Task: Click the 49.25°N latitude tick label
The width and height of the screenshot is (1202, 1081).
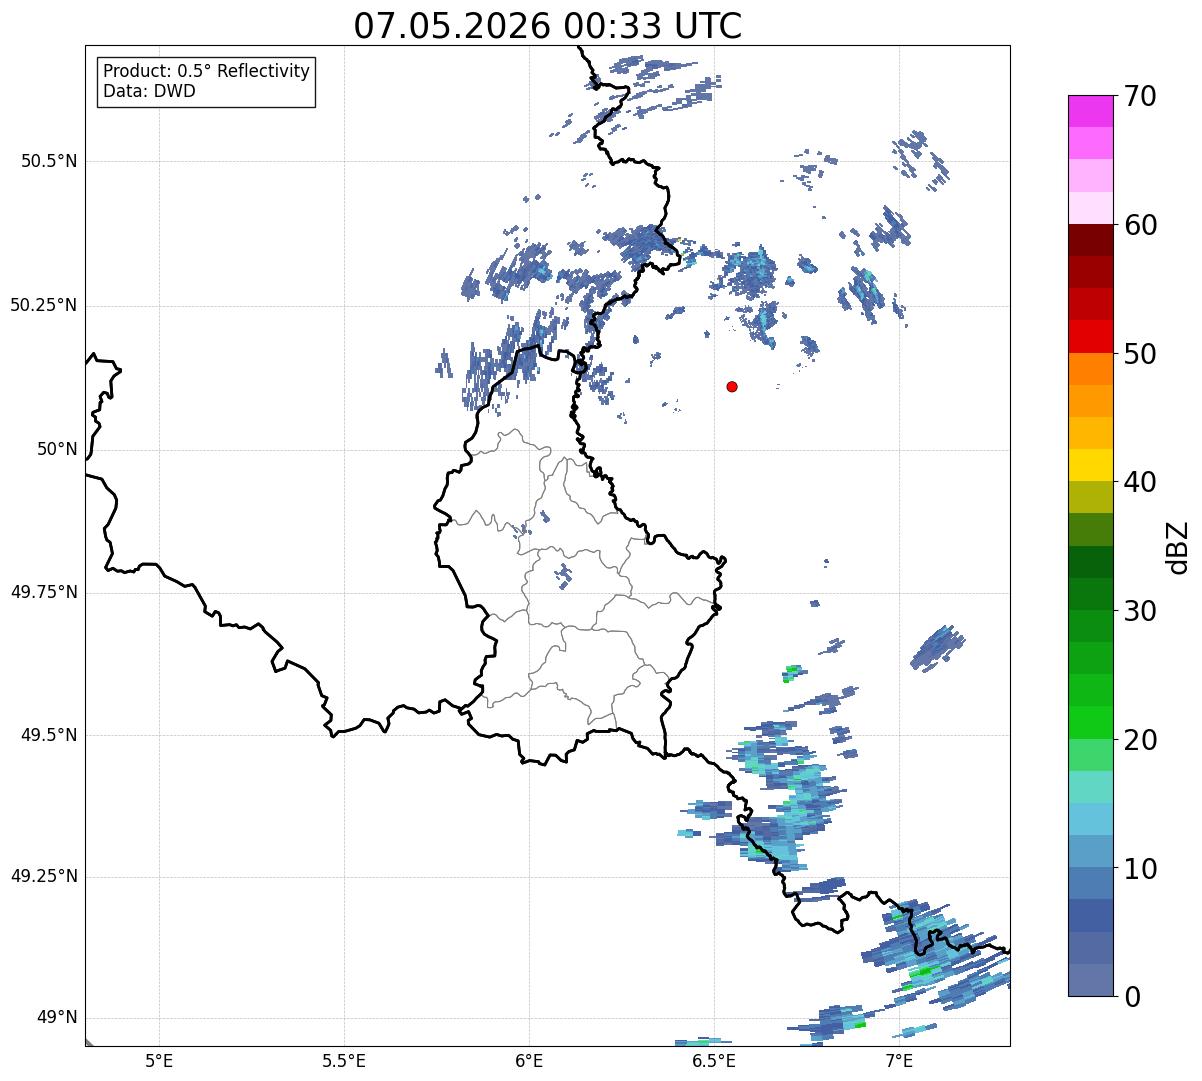Action: tap(44, 877)
